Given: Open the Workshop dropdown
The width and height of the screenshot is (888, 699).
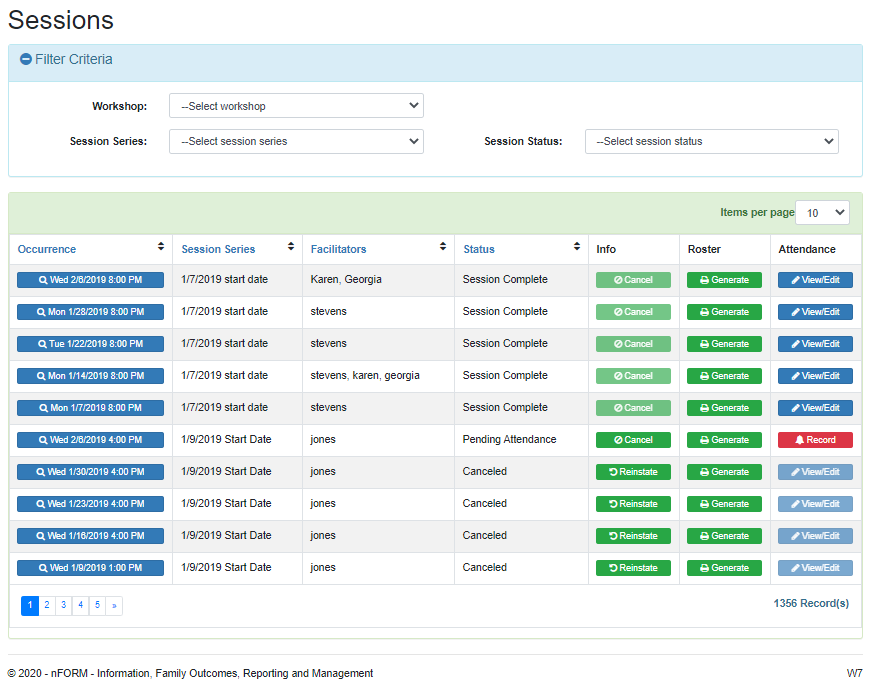Looking at the screenshot, I should (x=296, y=106).
